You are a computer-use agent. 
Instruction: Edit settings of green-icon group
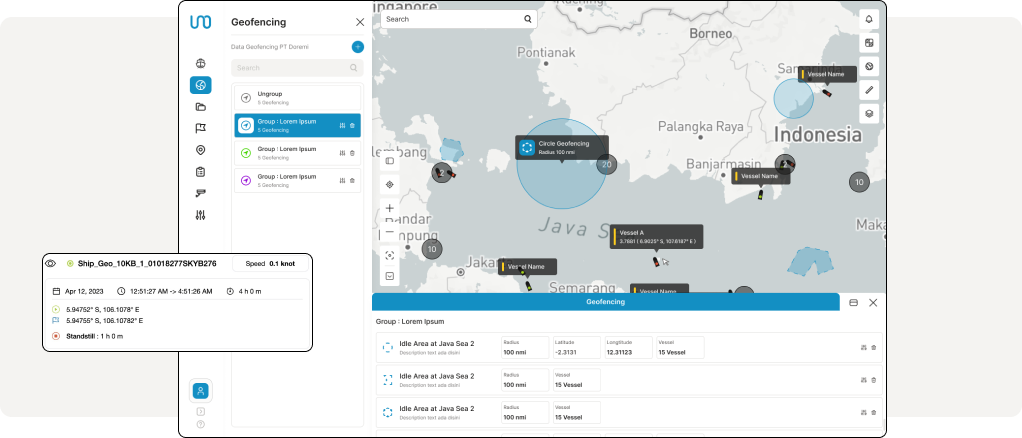(342, 153)
